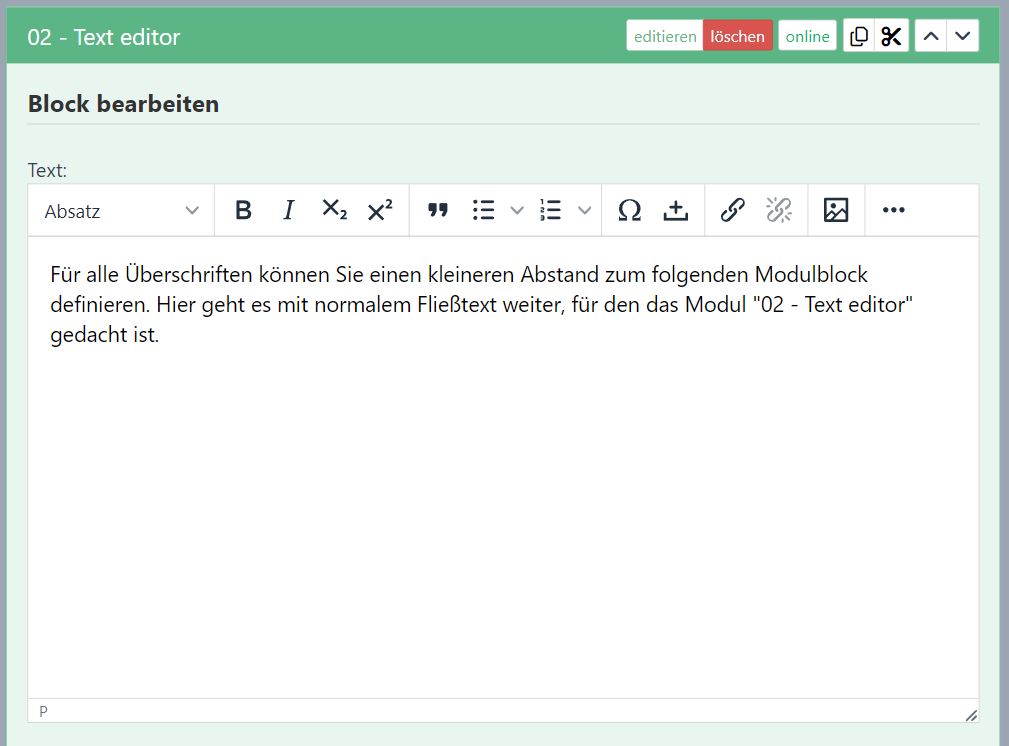The height and width of the screenshot is (746, 1009).
Task: Apply italic formatting
Action: pyautogui.click(x=289, y=210)
